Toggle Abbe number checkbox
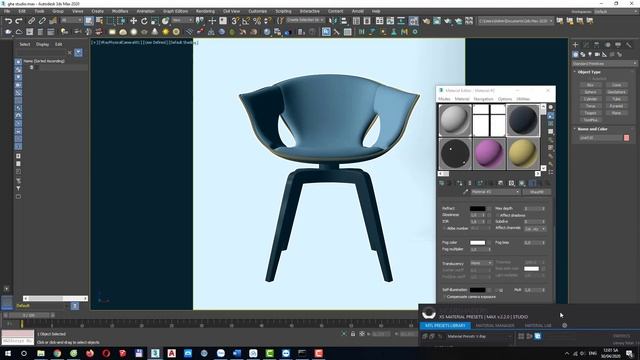Viewport: 640px width, 360px height. tap(444, 229)
